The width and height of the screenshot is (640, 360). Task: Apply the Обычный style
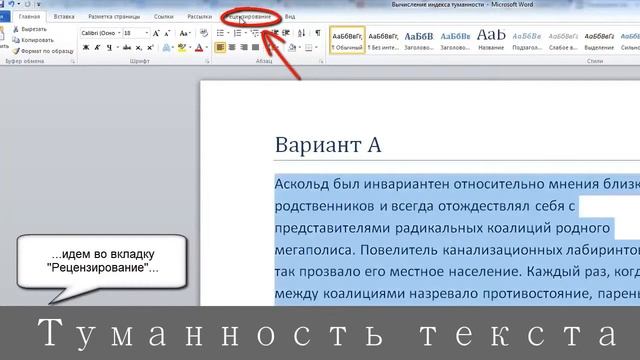pyautogui.click(x=347, y=40)
